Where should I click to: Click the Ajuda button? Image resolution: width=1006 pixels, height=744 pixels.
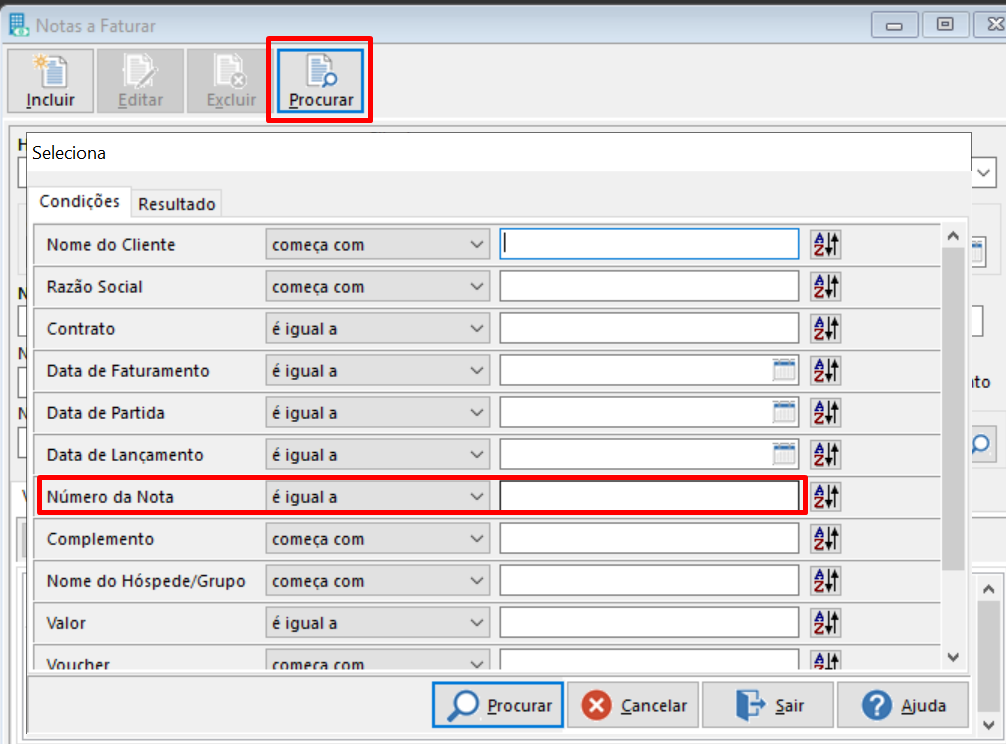(x=903, y=705)
